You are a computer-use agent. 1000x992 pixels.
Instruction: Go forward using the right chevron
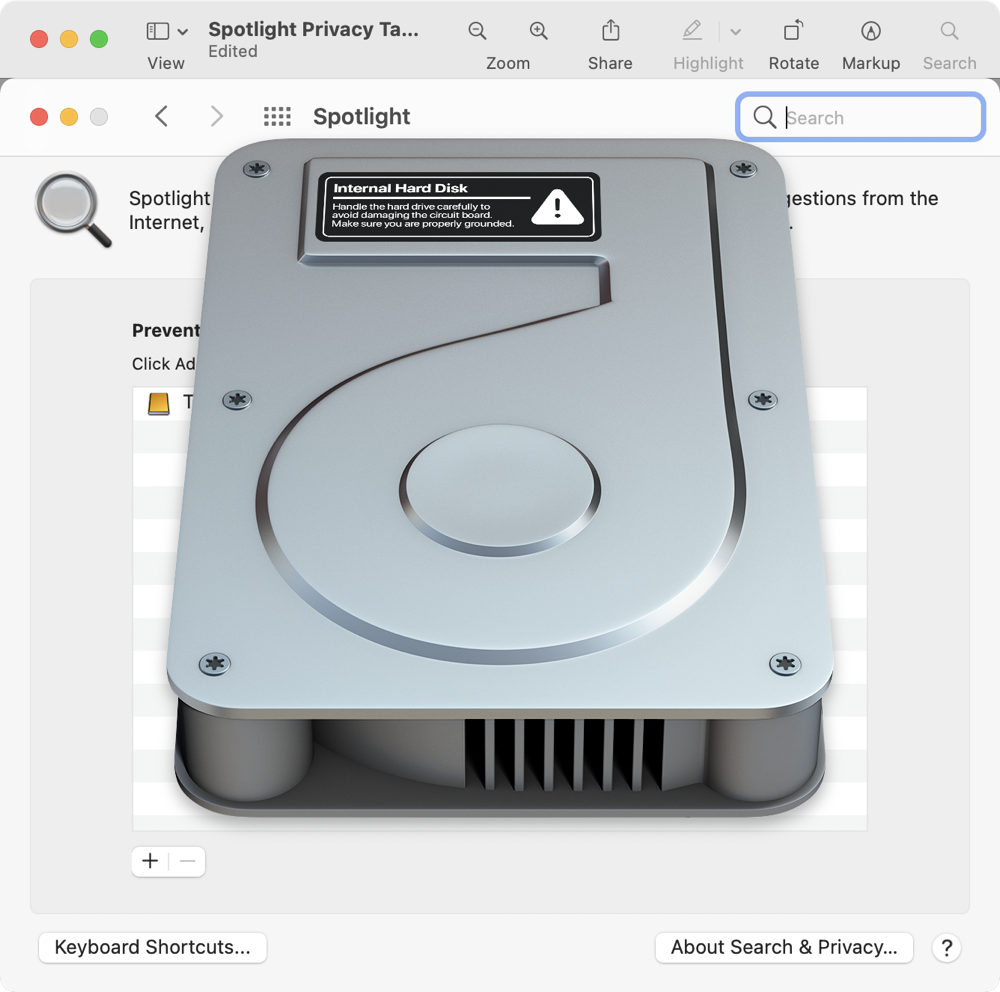point(216,117)
